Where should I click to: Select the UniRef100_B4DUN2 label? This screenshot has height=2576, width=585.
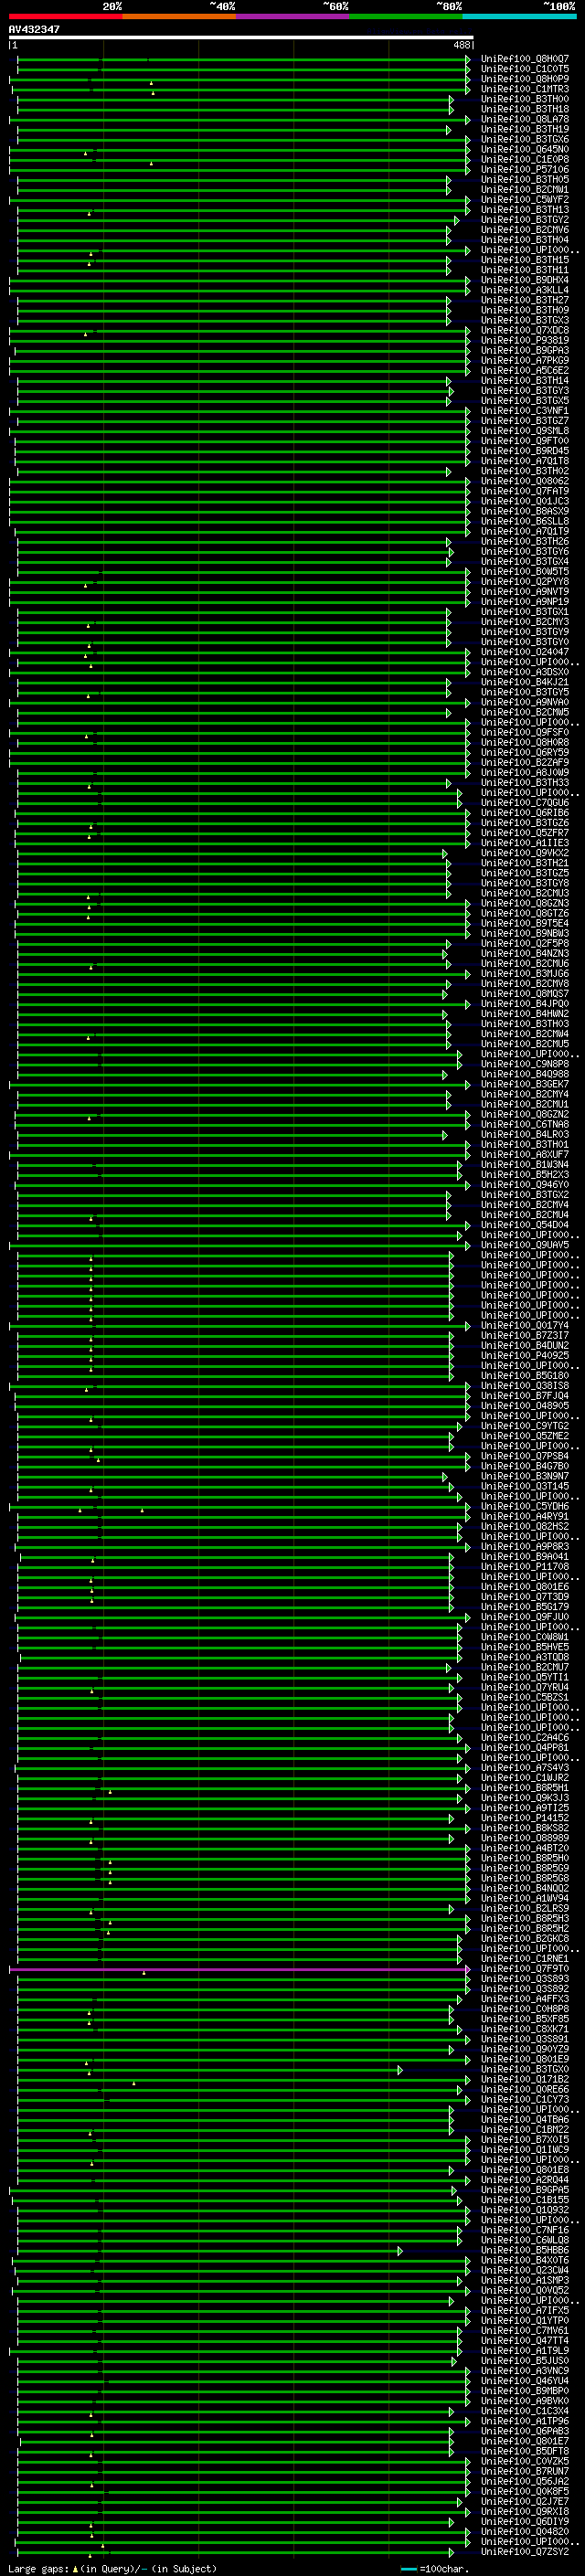525,1345
